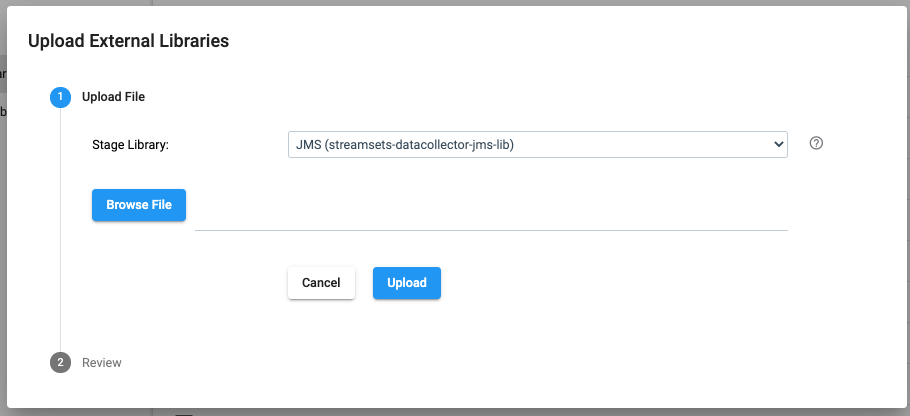Click the second partially hidden sidebar item
This screenshot has width=910, height=416.
pos(3,111)
